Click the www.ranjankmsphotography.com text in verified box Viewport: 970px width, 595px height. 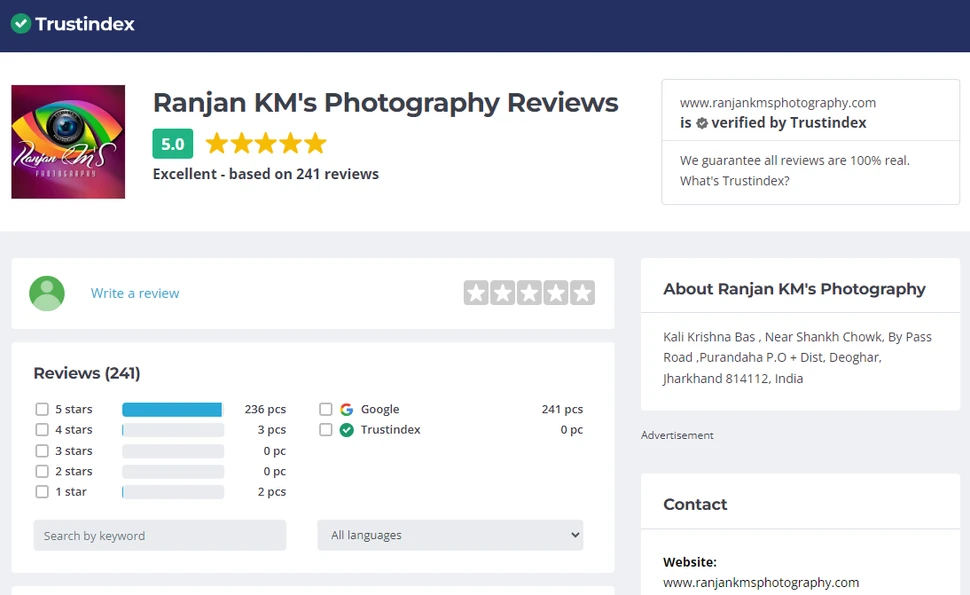pos(778,103)
